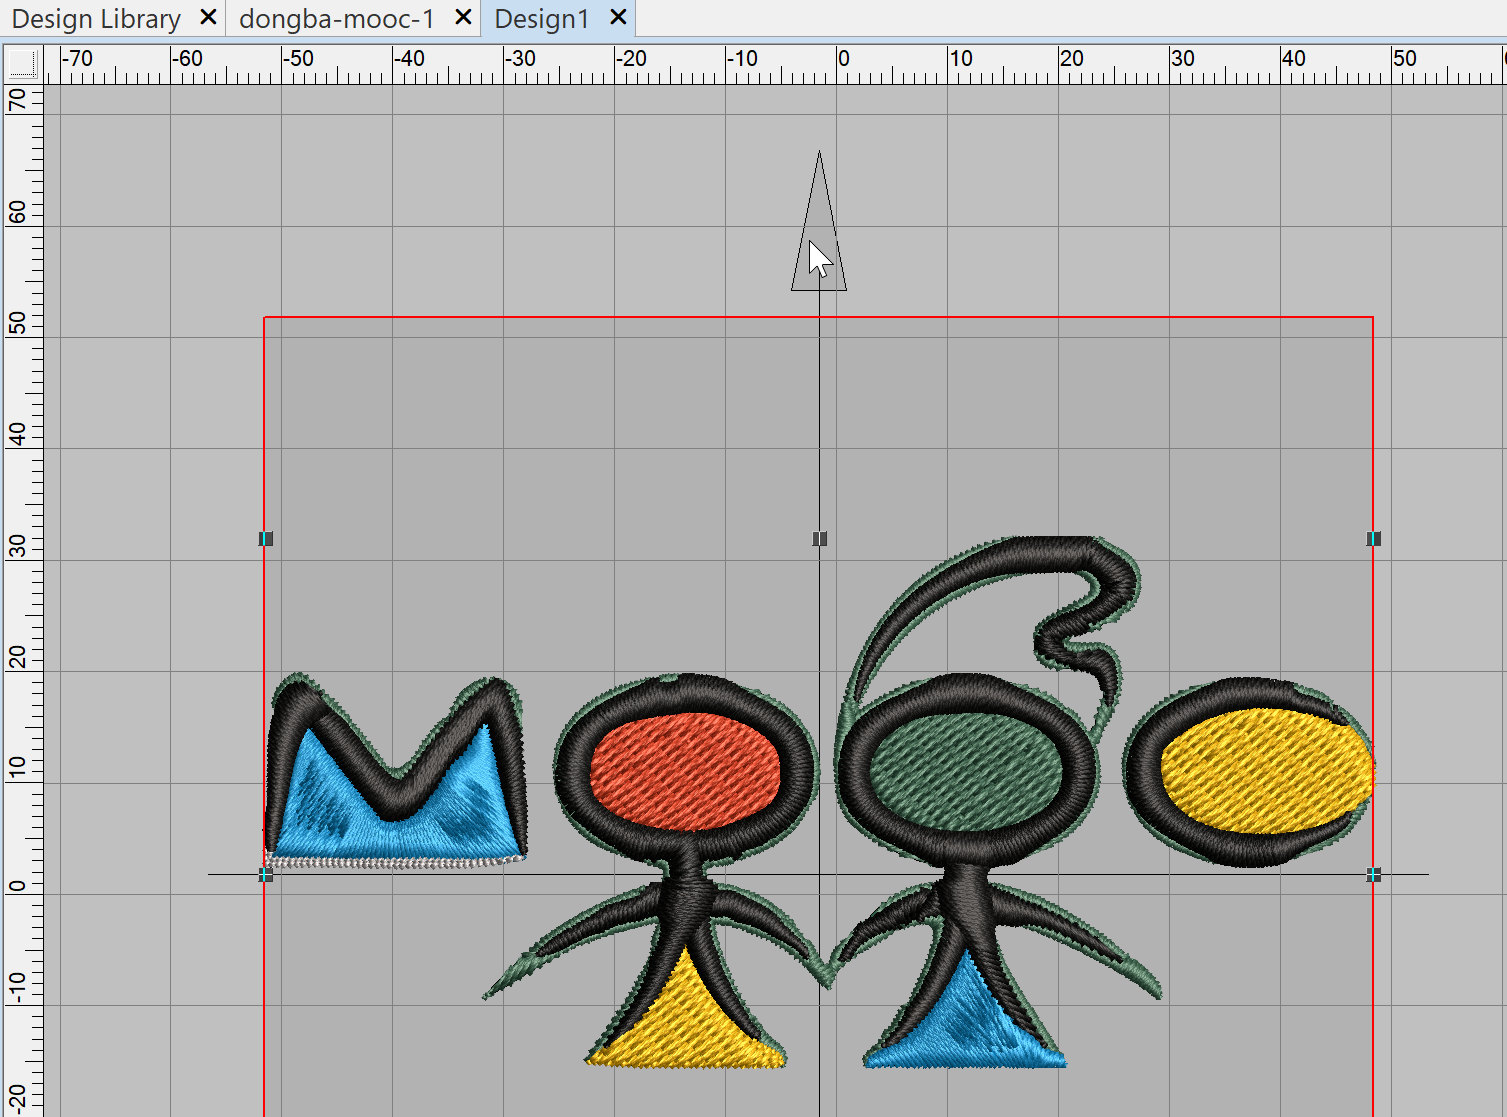The width and height of the screenshot is (1507, 1117).
Task: Click the ruler origin corner box
Action: (x=21, y=64)
